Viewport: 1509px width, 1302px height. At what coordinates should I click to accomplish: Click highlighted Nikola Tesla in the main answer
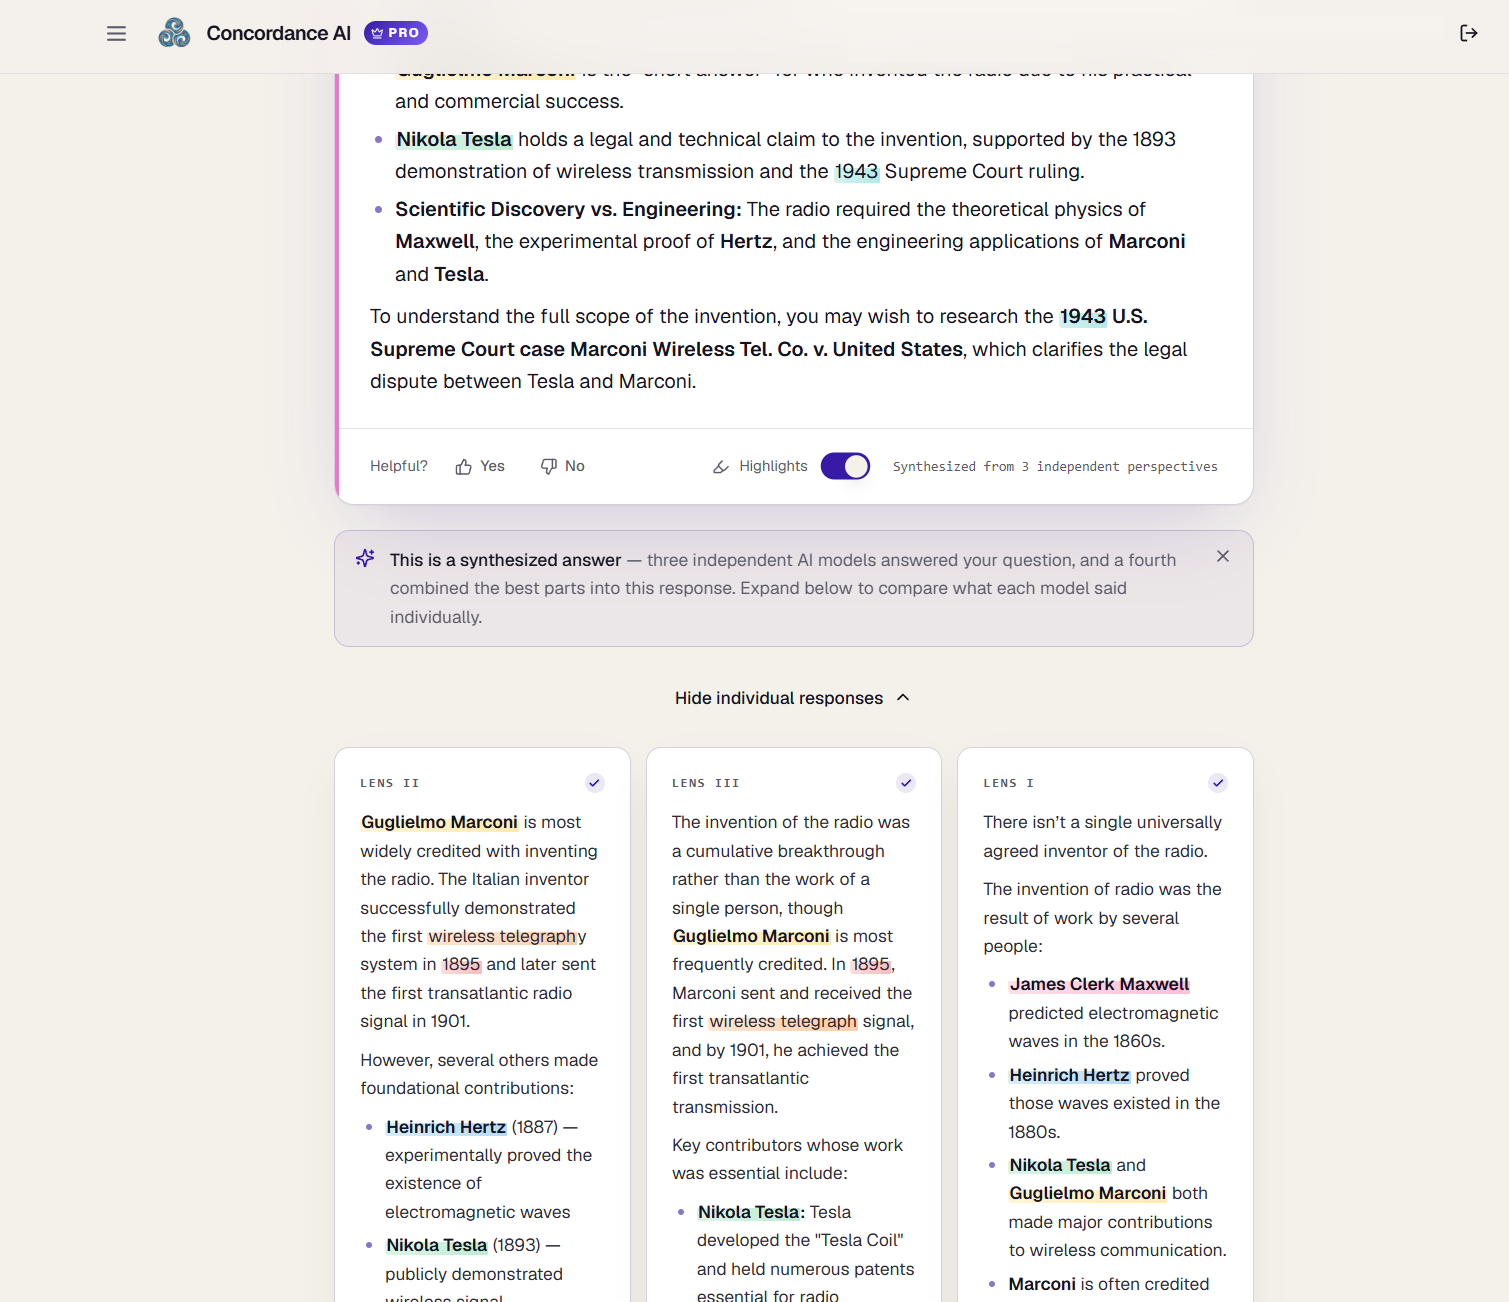(x=454, y=140)
